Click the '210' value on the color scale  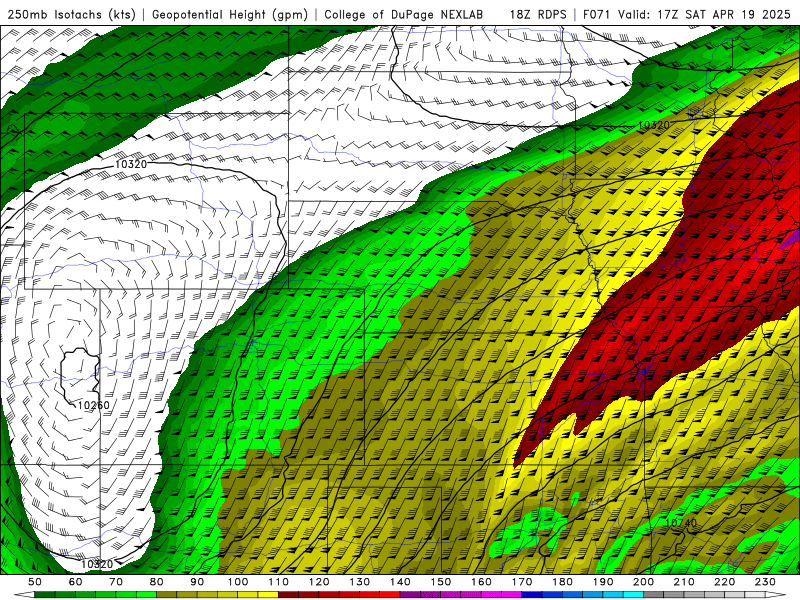point(684,582)
